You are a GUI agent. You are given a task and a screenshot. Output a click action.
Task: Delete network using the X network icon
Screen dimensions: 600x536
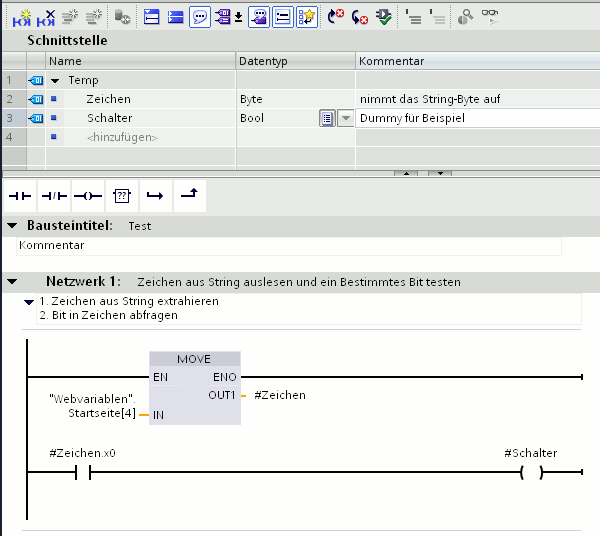[46, 18]
